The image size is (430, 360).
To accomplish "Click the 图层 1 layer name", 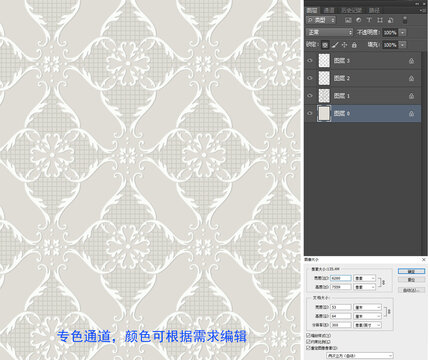I will 342,96.
